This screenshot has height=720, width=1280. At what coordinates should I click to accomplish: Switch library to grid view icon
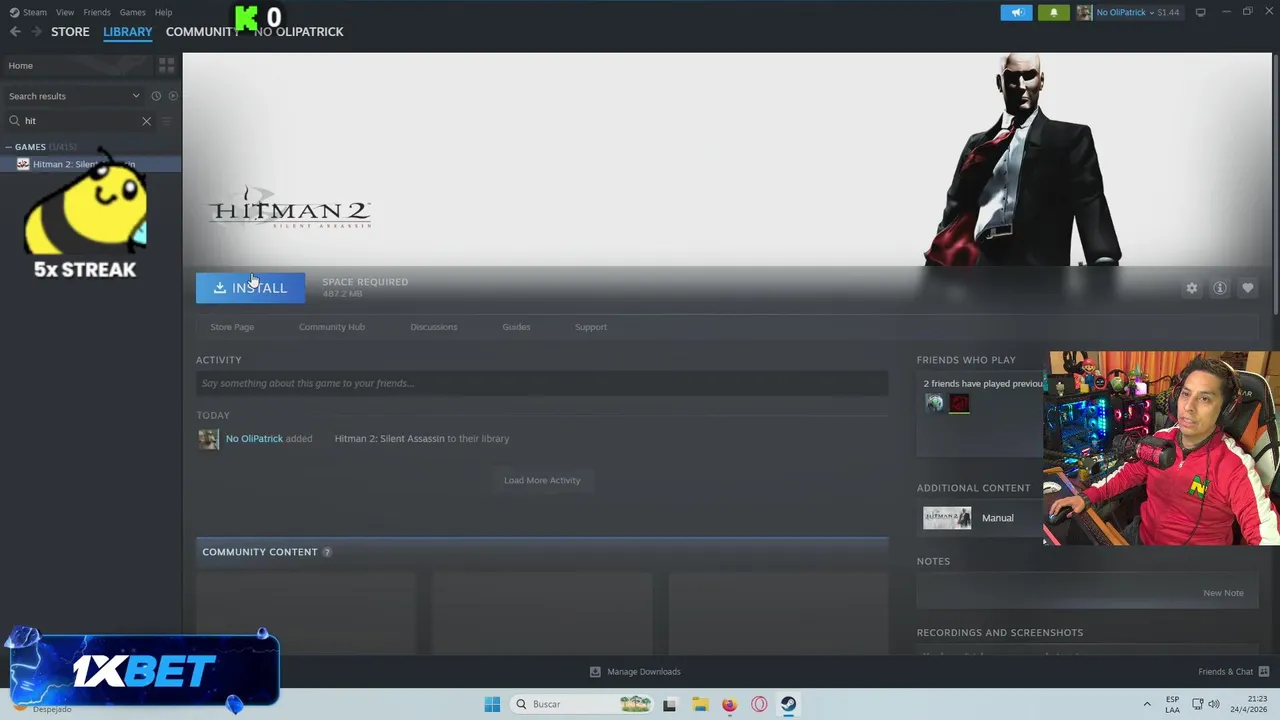coord(167,65)
